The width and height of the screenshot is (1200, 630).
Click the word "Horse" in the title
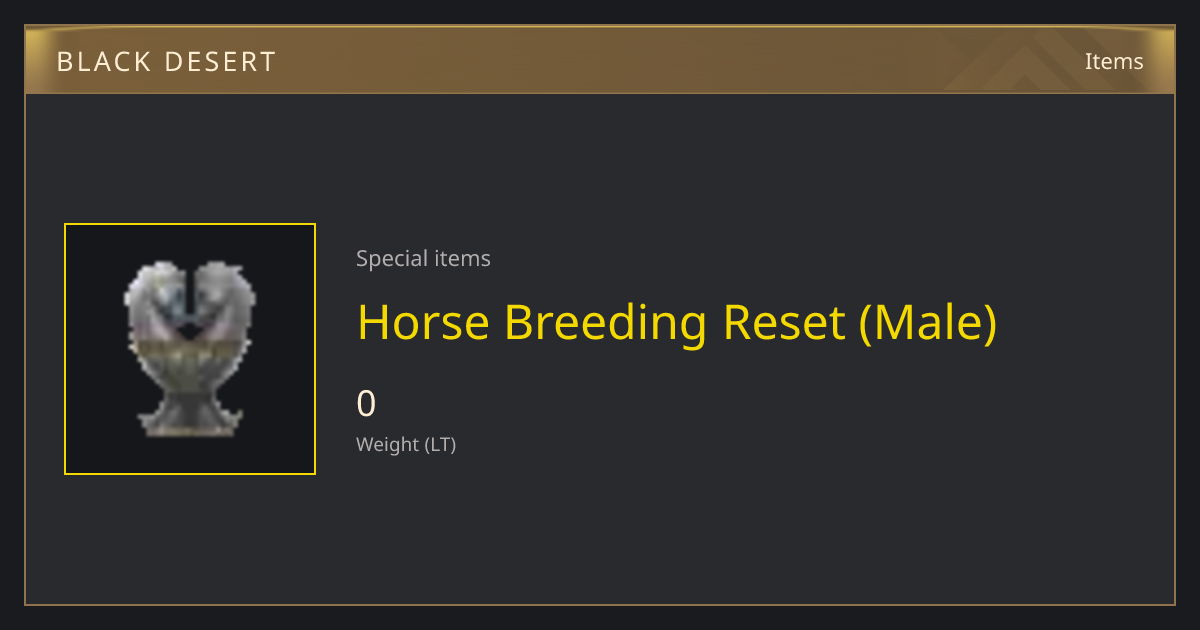[x=423, y=323]
